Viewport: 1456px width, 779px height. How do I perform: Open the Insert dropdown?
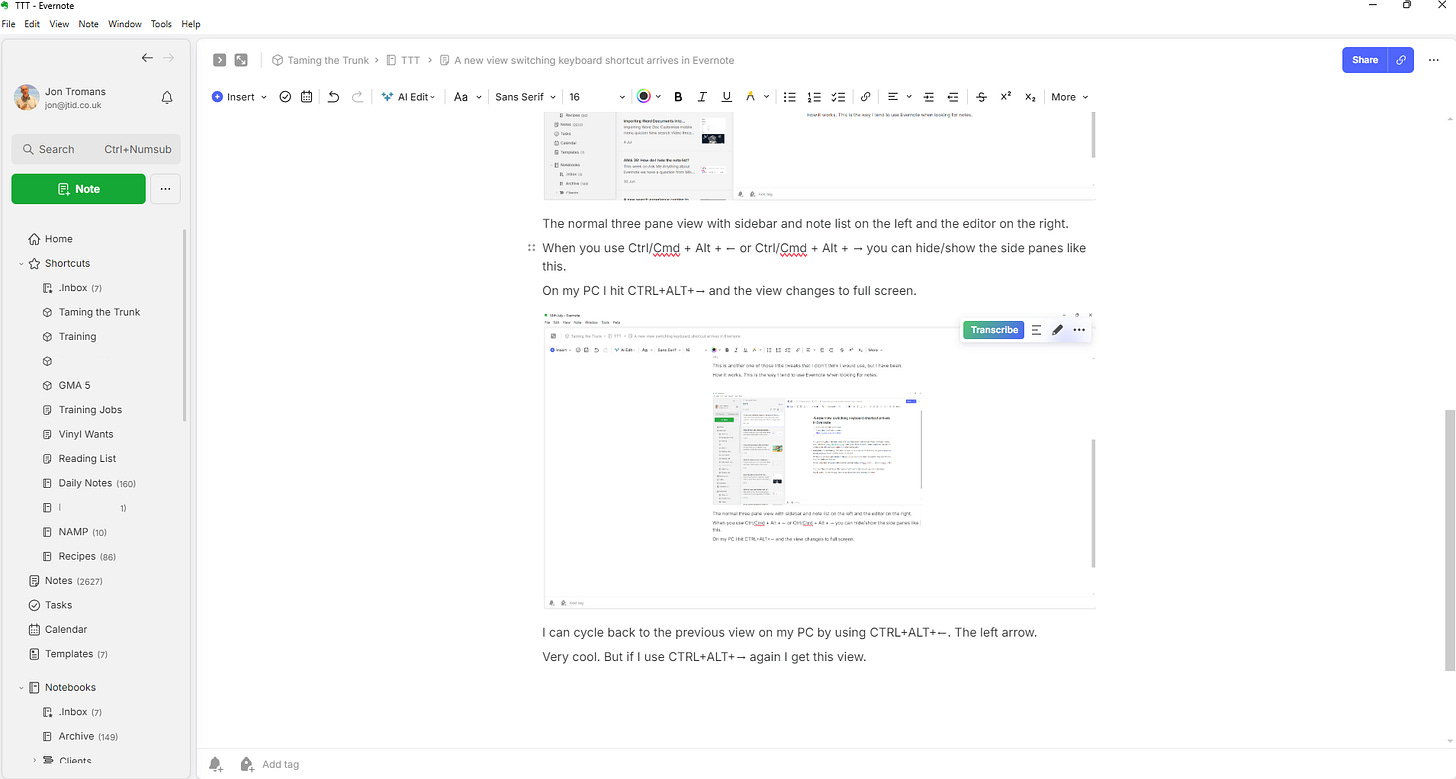coord(240,97)
